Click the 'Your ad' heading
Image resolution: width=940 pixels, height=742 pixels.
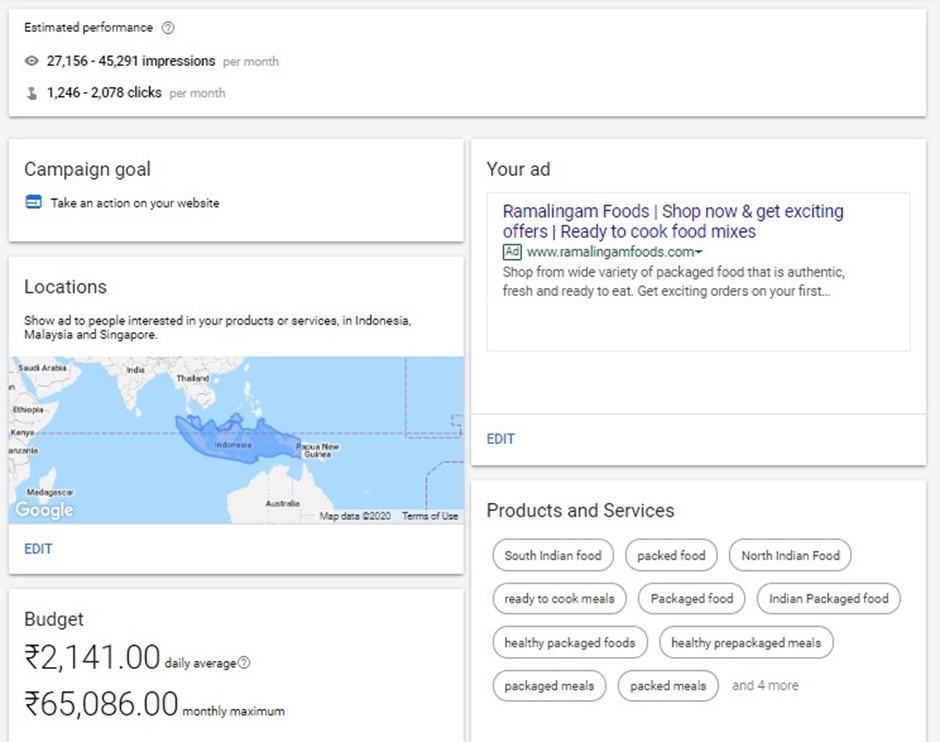pyautogui.click(x=519, y=169)
